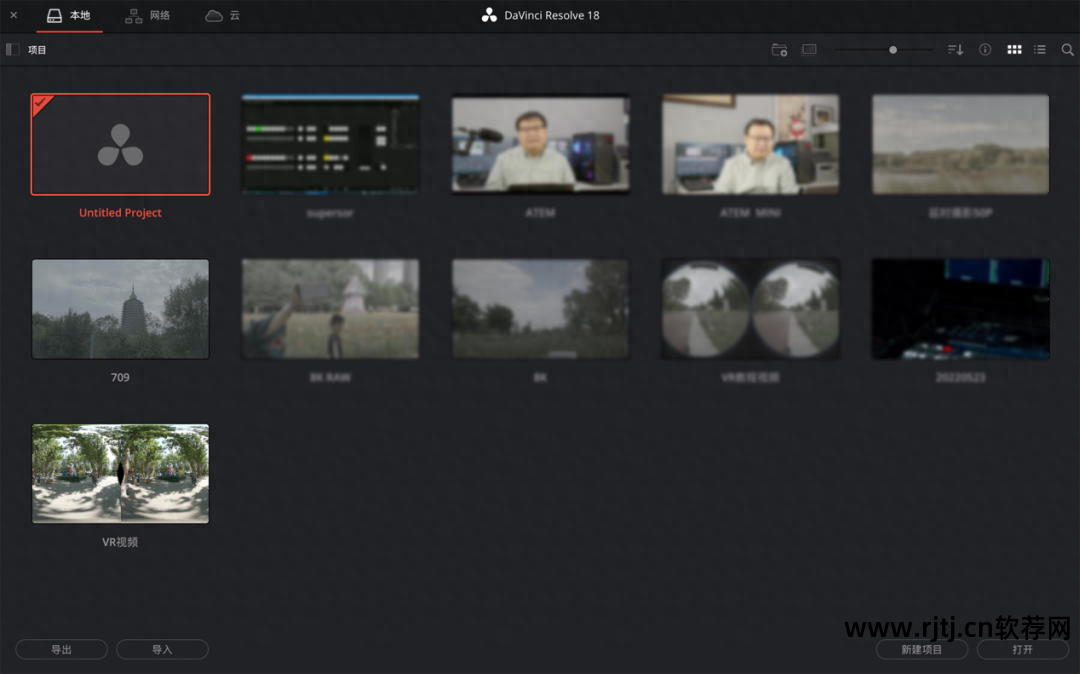Select the 本地 (Local) tab
Image resolution: width=1080 pixels, height=674 pixels.
69,16
